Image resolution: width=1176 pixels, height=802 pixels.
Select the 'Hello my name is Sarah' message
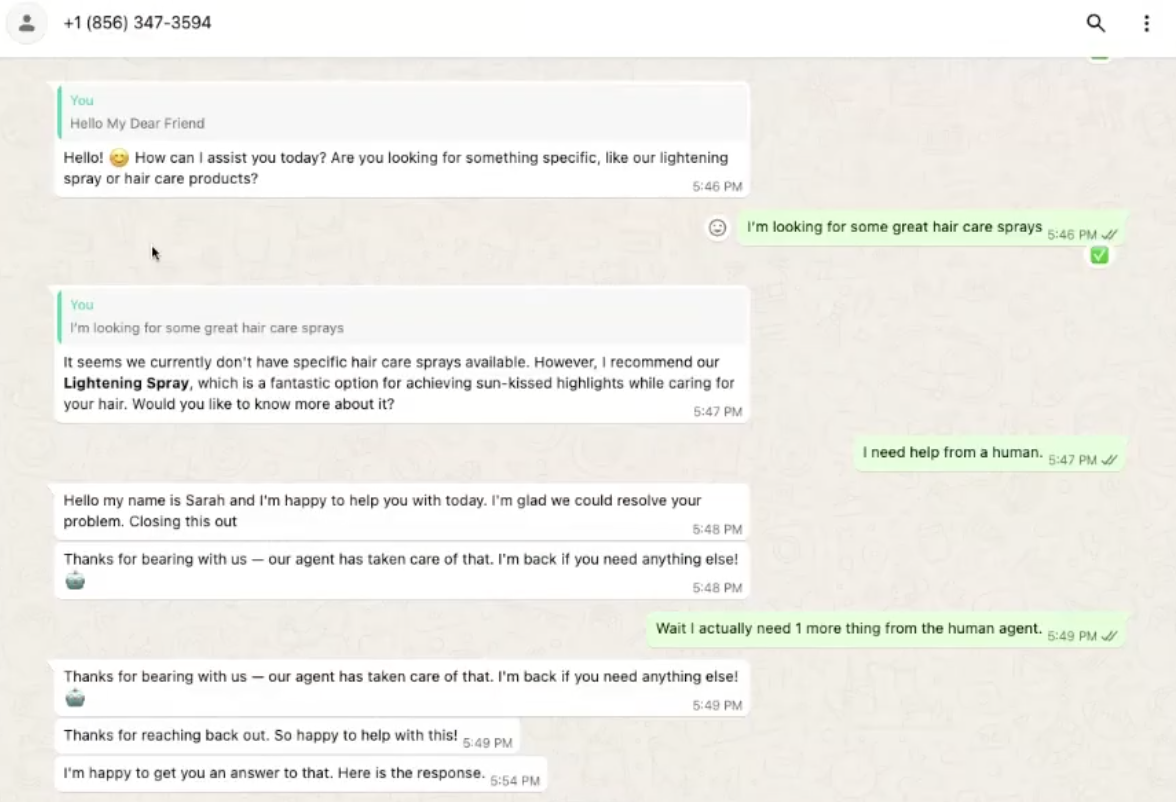point(382,510)
